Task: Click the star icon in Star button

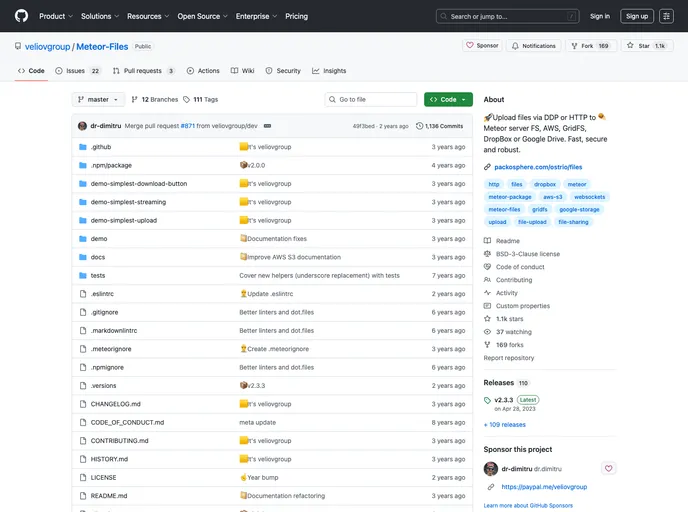Action: pyautogui.click(x=630, y=45)
